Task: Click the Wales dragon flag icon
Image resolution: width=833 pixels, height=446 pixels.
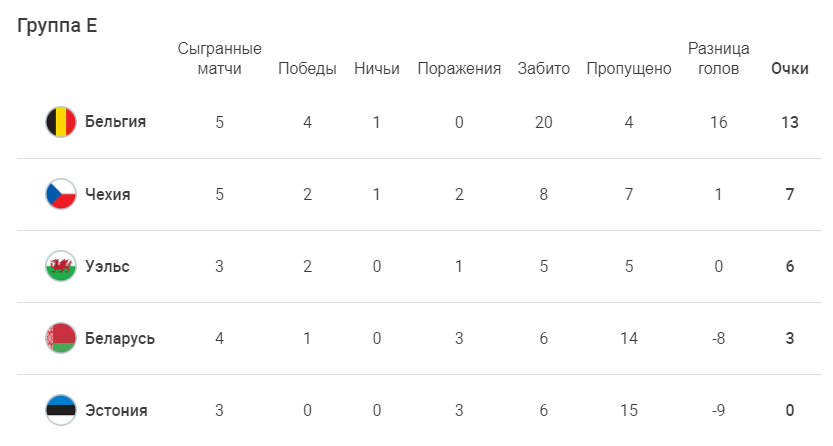Action: 60,266
